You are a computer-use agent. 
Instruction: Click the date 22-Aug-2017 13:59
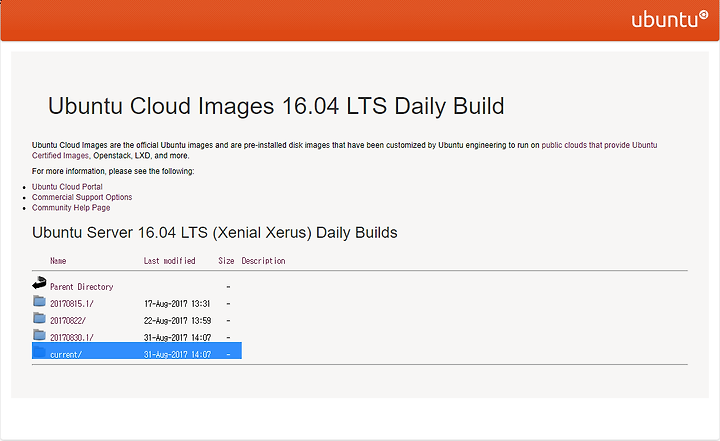pyautogui.click(x=177, y=321)
